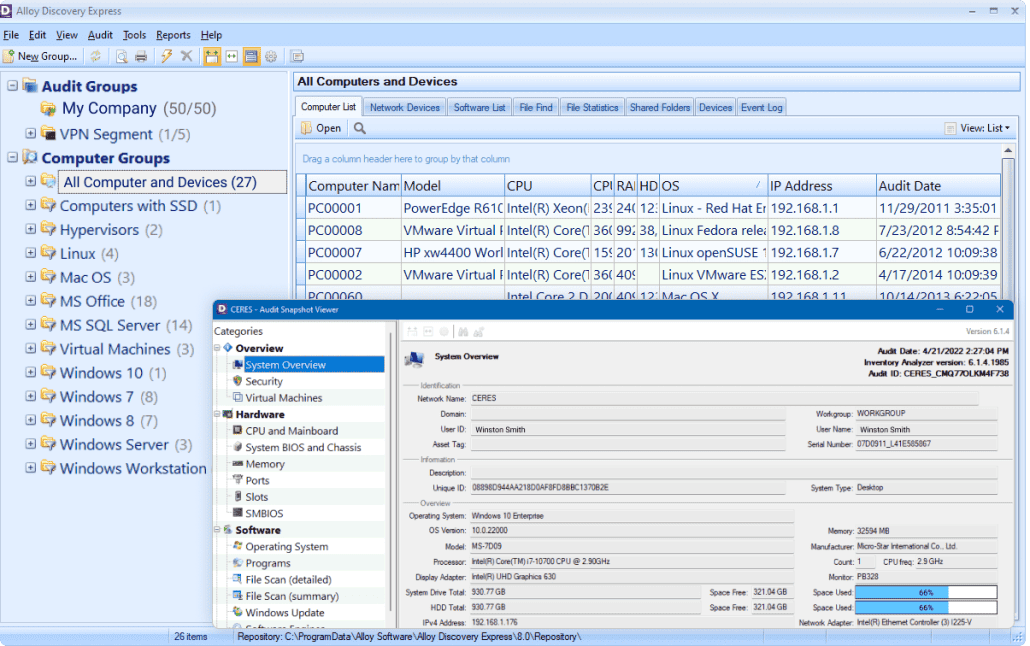The height and width of the screenshot is (646, 1030).
Task: Click the New Group button
Action: pyautogui.click(x=41, y=56)
